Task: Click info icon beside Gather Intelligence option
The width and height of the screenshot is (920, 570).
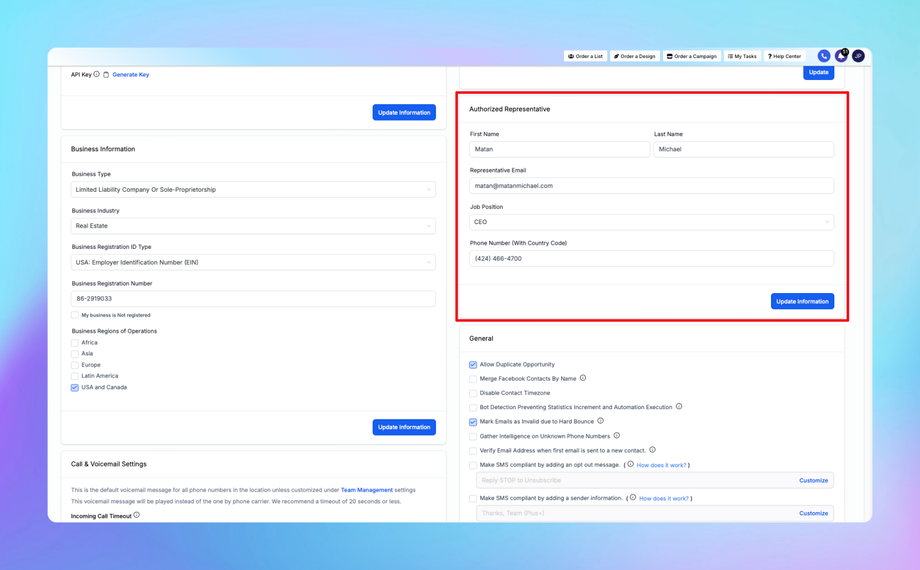Action: [617, 436]
